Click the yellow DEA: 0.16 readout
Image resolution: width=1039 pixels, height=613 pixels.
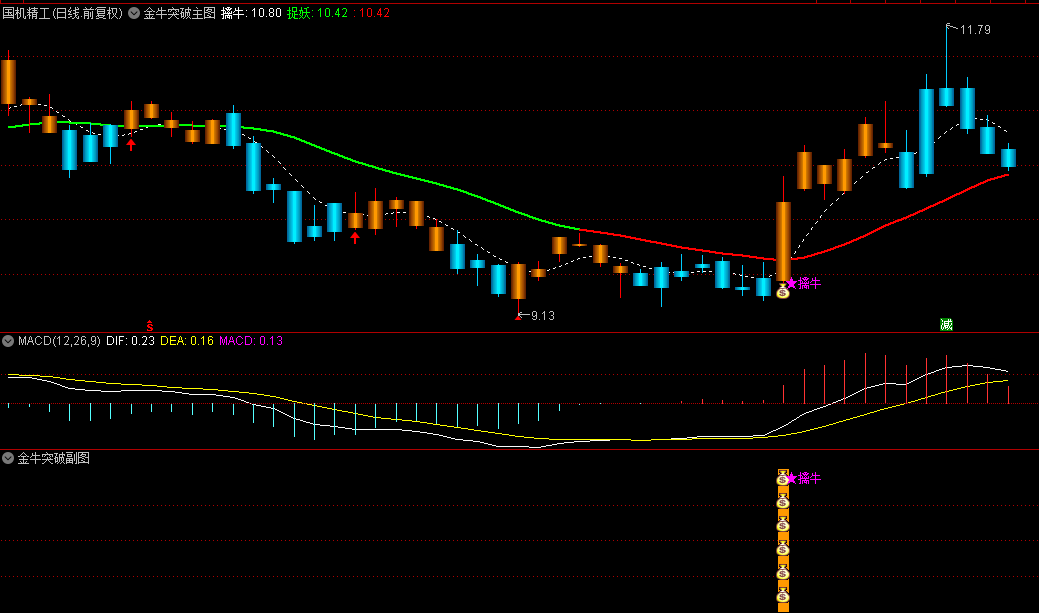click(x=187, y=341)
